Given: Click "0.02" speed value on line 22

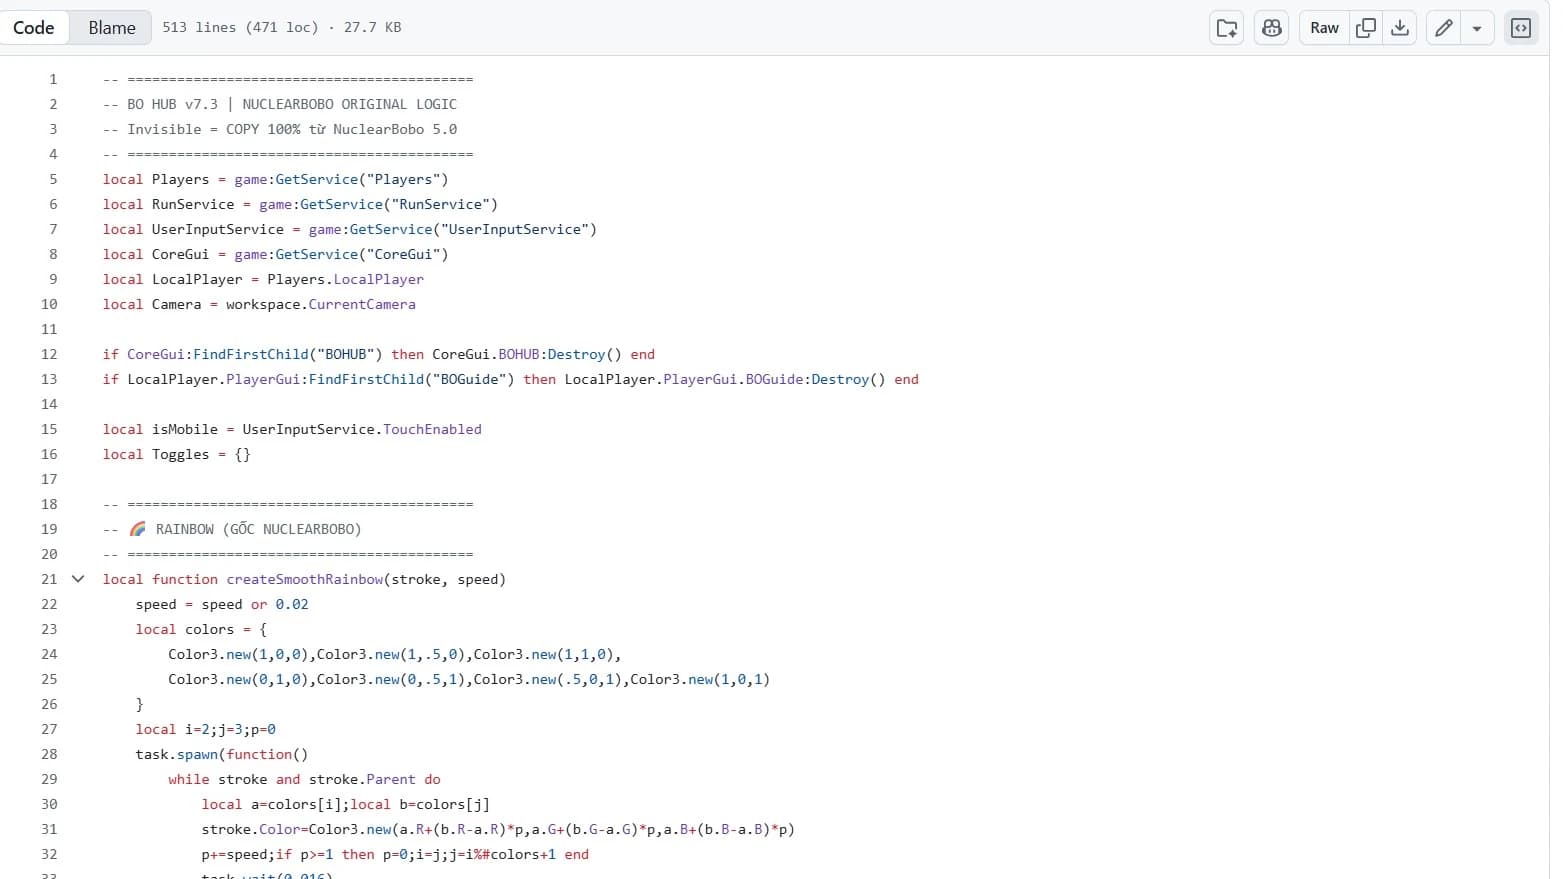Looking at the screenshot, I should (292, 604).
